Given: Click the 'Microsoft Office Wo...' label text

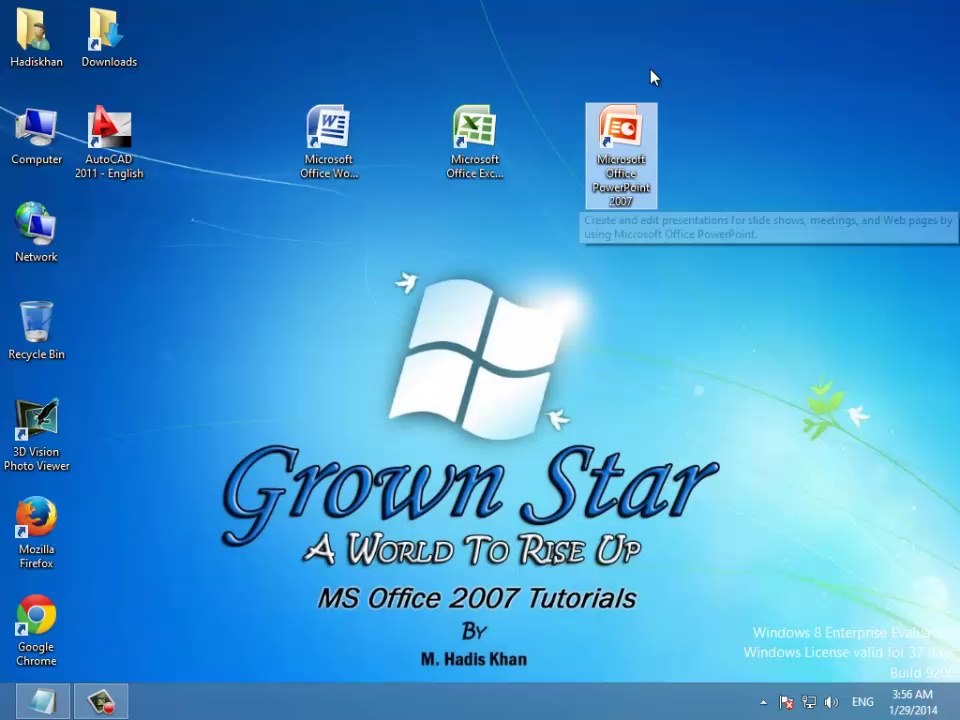Looking at the screenshot, I should pyautogui.click(x=329, y=167).
